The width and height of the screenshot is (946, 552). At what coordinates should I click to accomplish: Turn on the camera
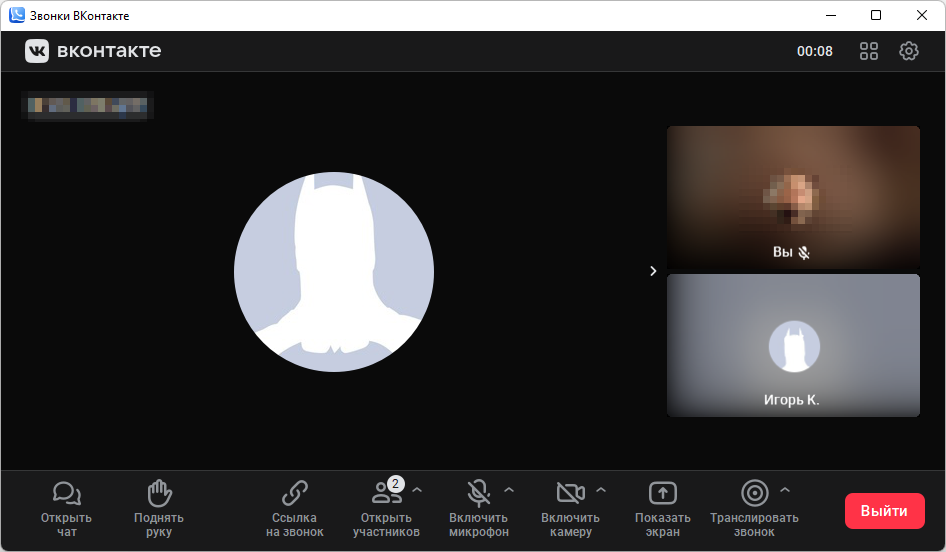[570, 509]
